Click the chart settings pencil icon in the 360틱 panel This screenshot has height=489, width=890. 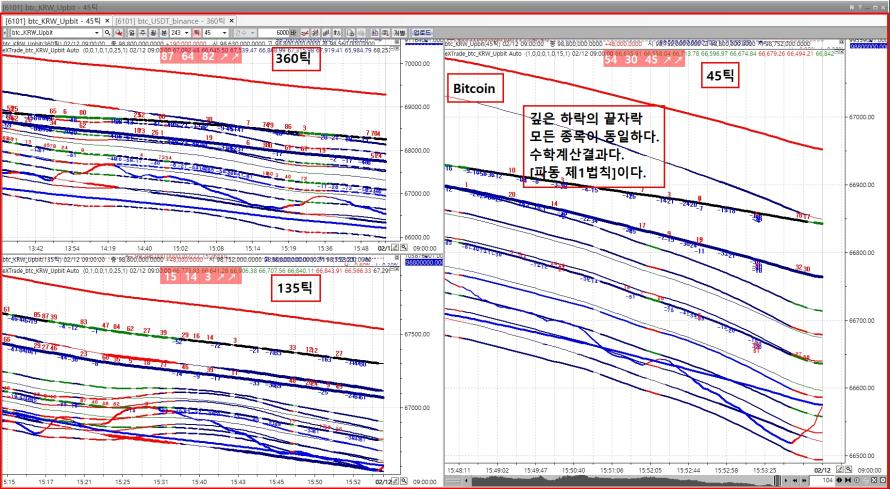(x=395, y=248)
